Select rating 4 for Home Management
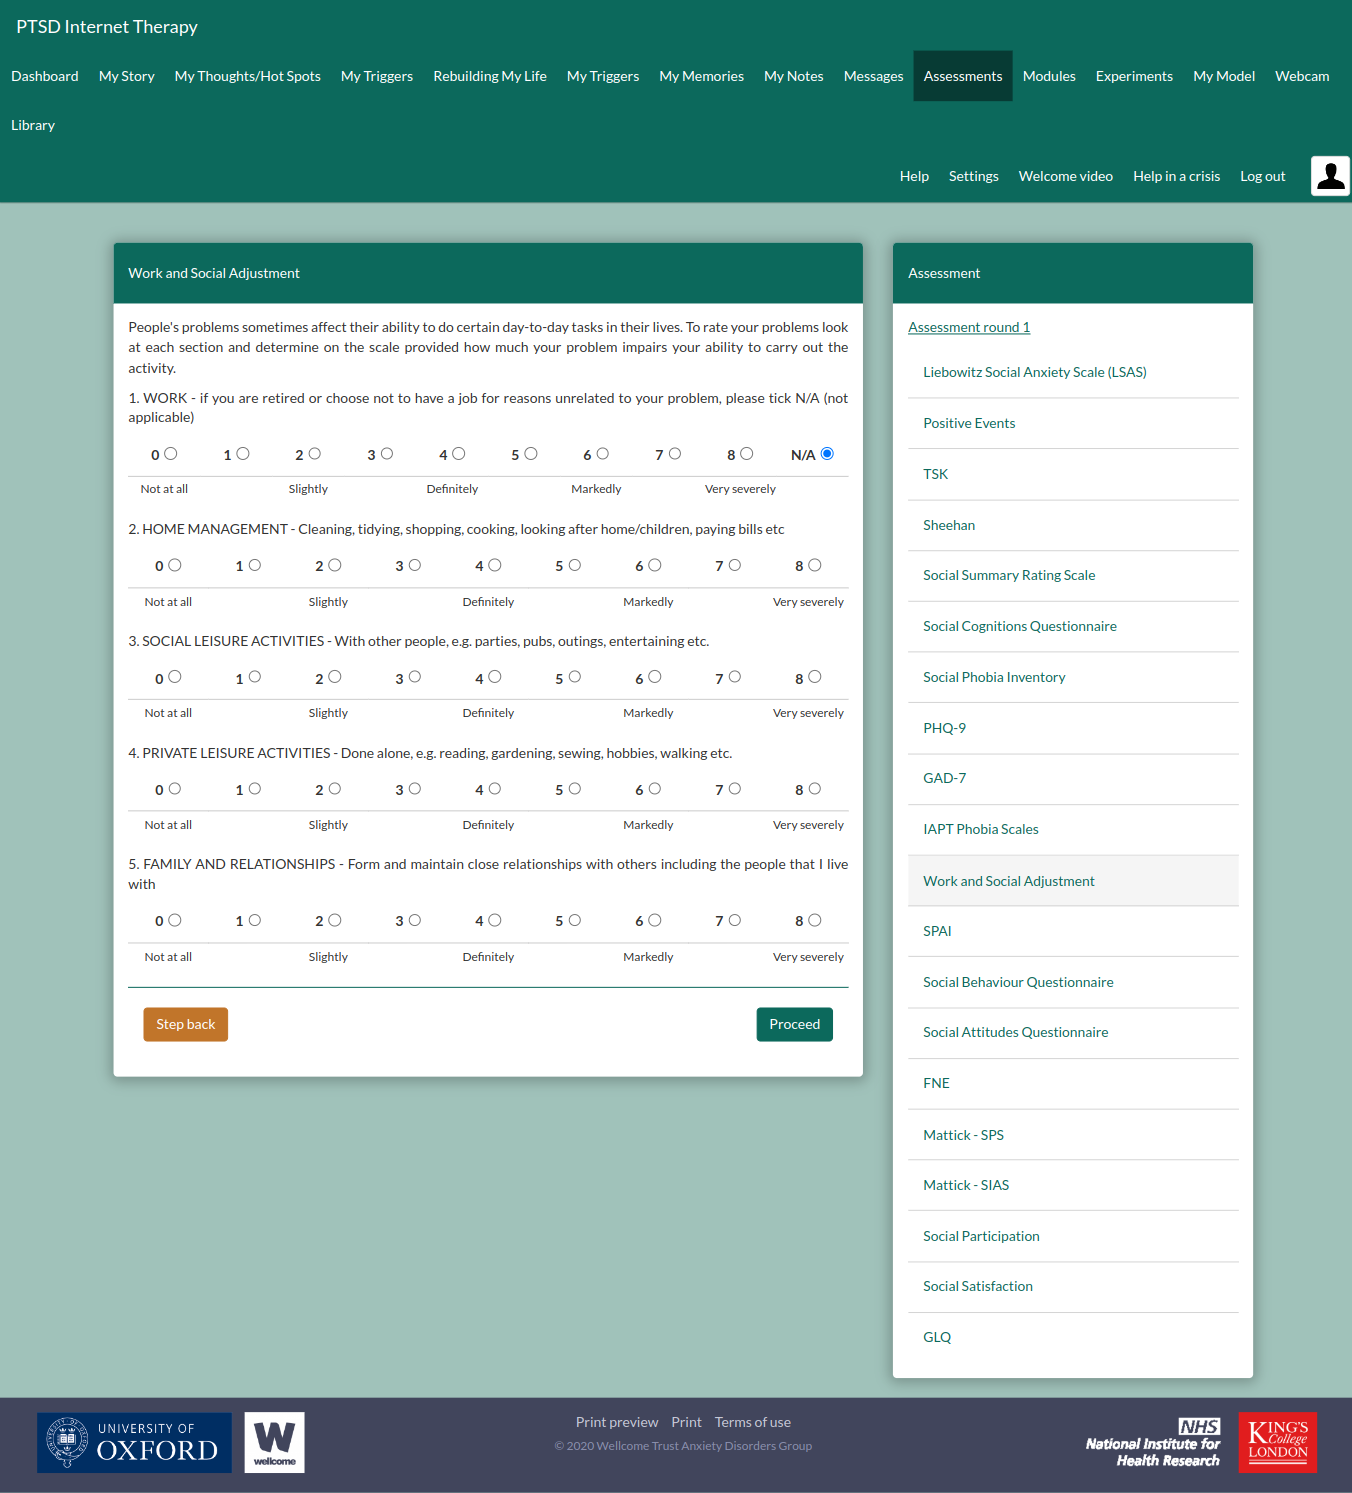Screen dimensions: 1352x1493 pos(495,565)
